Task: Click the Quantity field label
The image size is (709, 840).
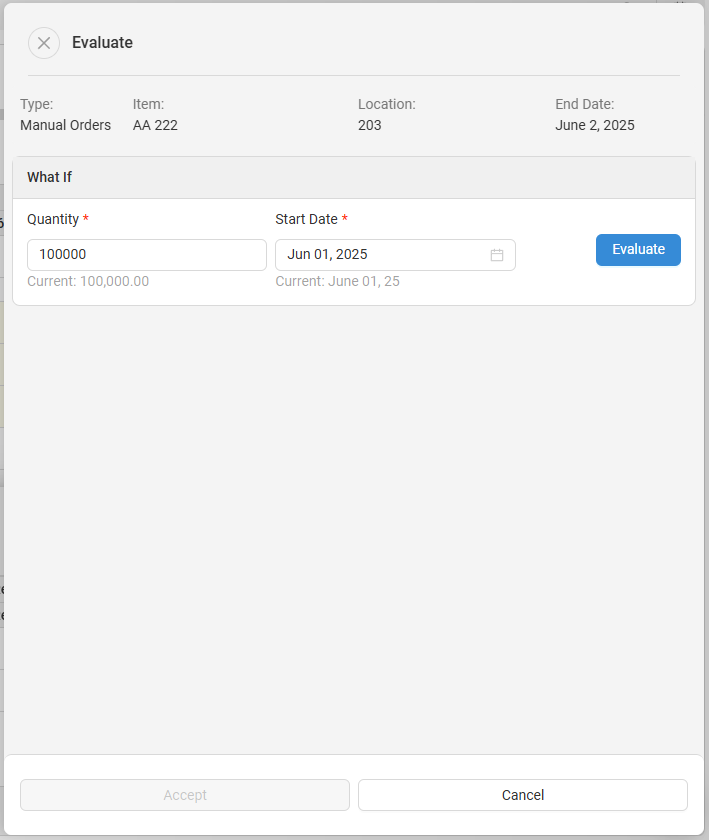Action: tap(53, 219)
